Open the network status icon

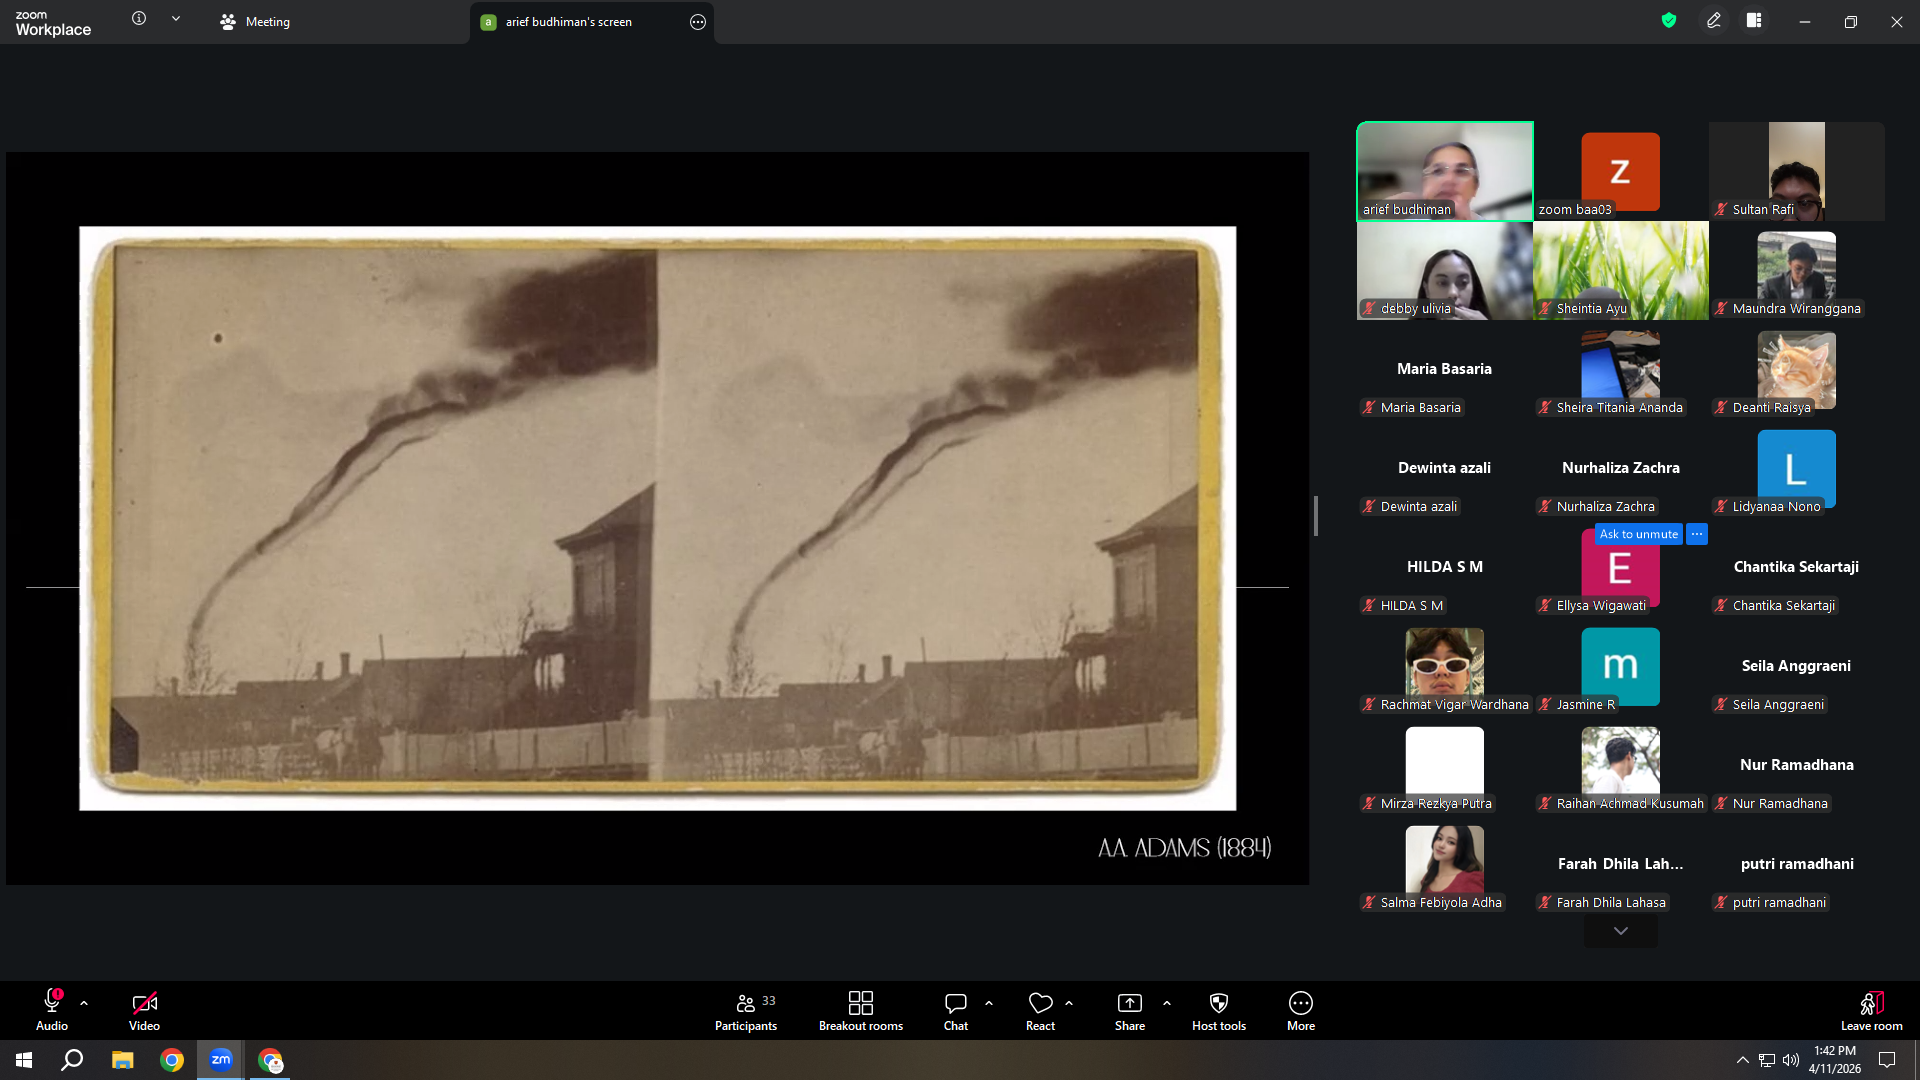coord(1767,1060)
